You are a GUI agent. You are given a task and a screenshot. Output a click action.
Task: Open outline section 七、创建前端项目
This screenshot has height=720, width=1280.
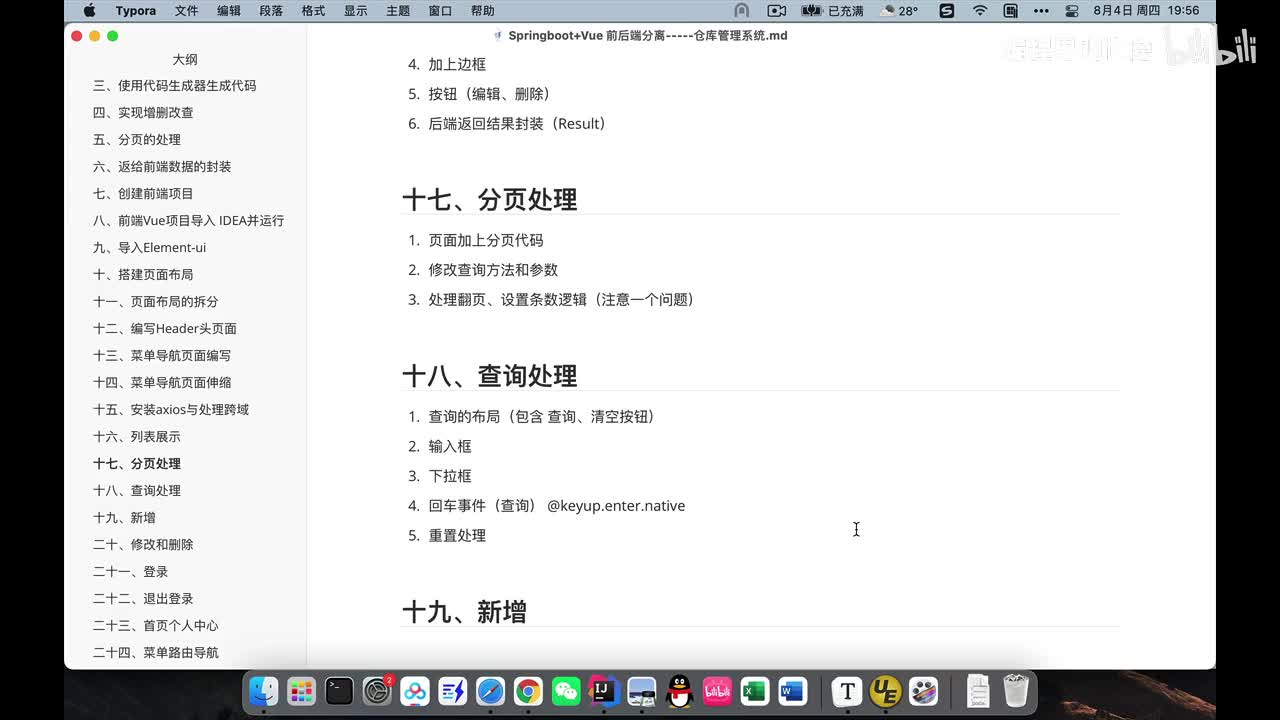pyautogui.click(x=143, y=194)
